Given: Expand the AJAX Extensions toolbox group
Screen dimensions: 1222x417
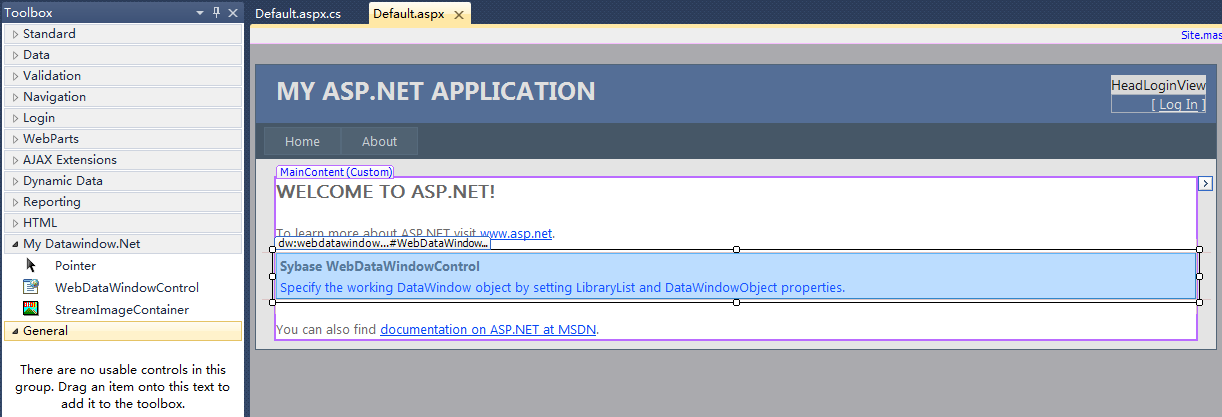Looking at the screenshot, I should [16, 160].
